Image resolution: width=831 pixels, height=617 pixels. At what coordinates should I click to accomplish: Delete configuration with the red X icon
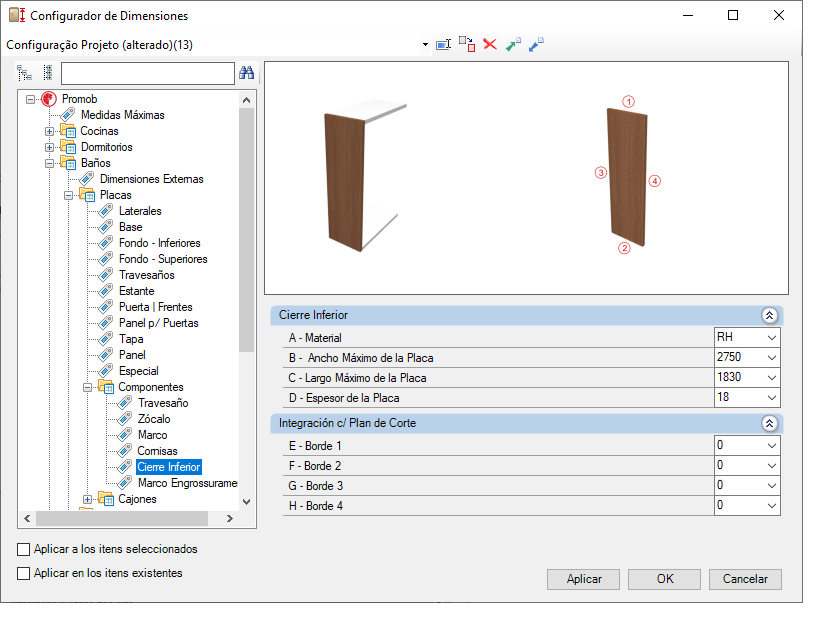pos(490,45)
